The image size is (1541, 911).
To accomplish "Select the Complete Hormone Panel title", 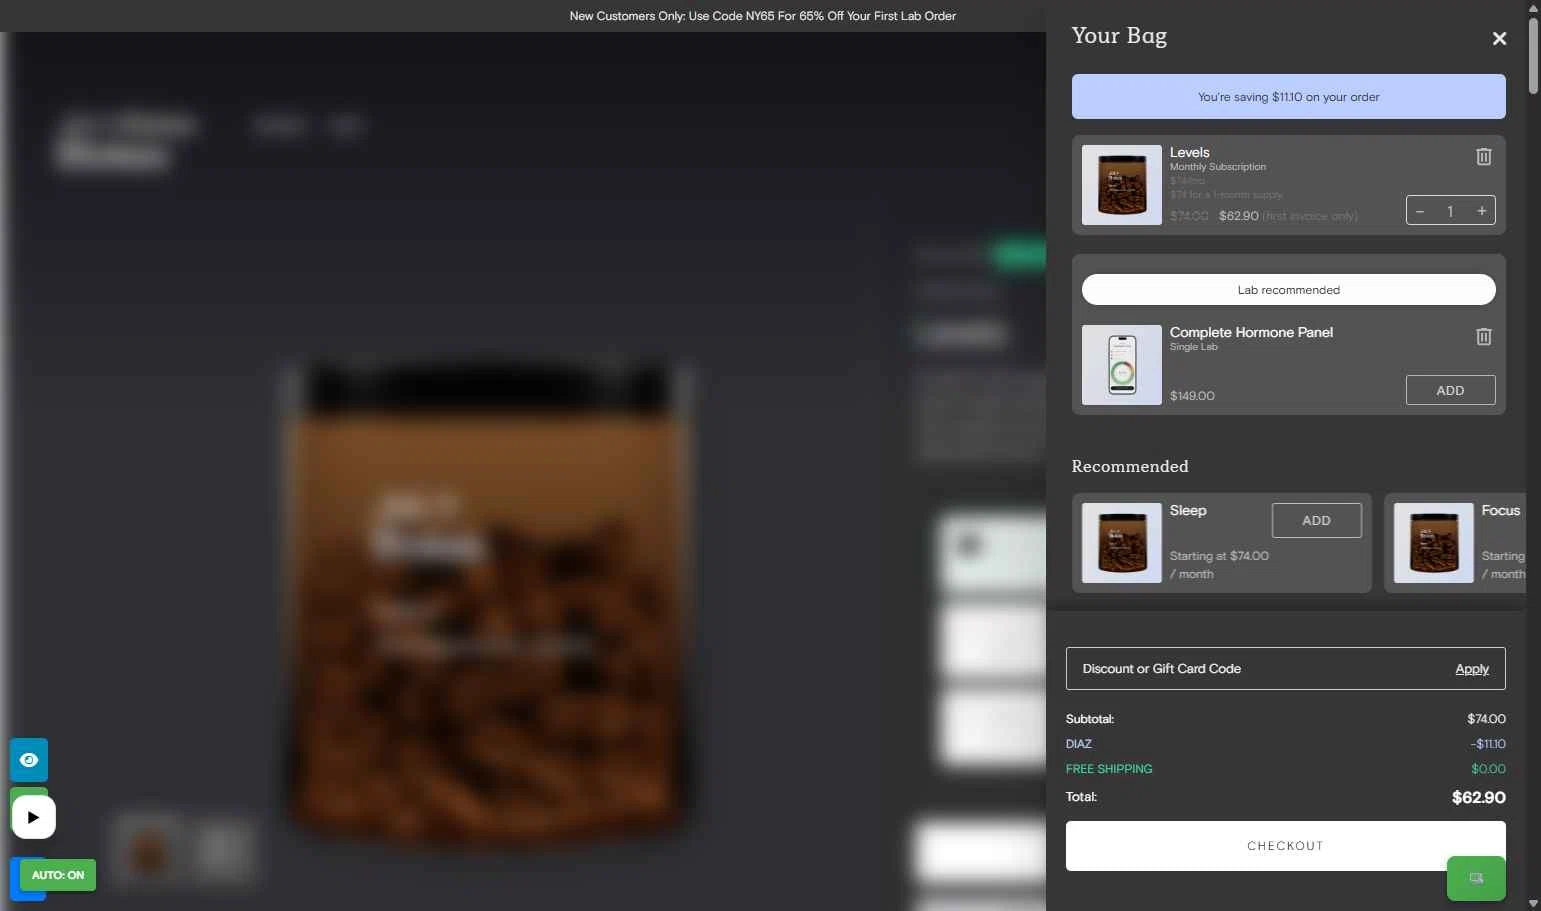I will pos(1251,332).
